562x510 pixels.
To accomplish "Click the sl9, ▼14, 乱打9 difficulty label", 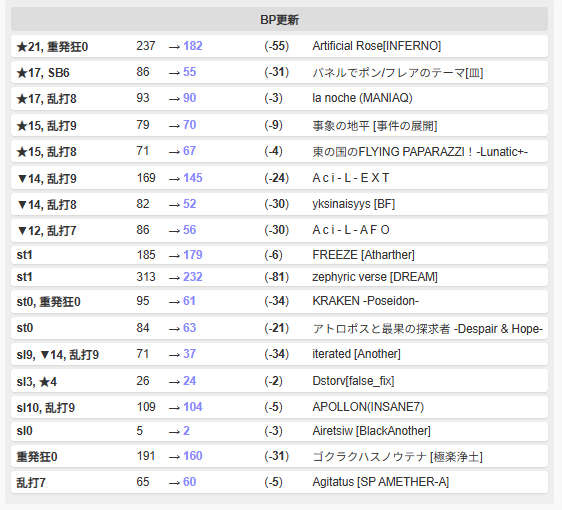I will 58,355.
